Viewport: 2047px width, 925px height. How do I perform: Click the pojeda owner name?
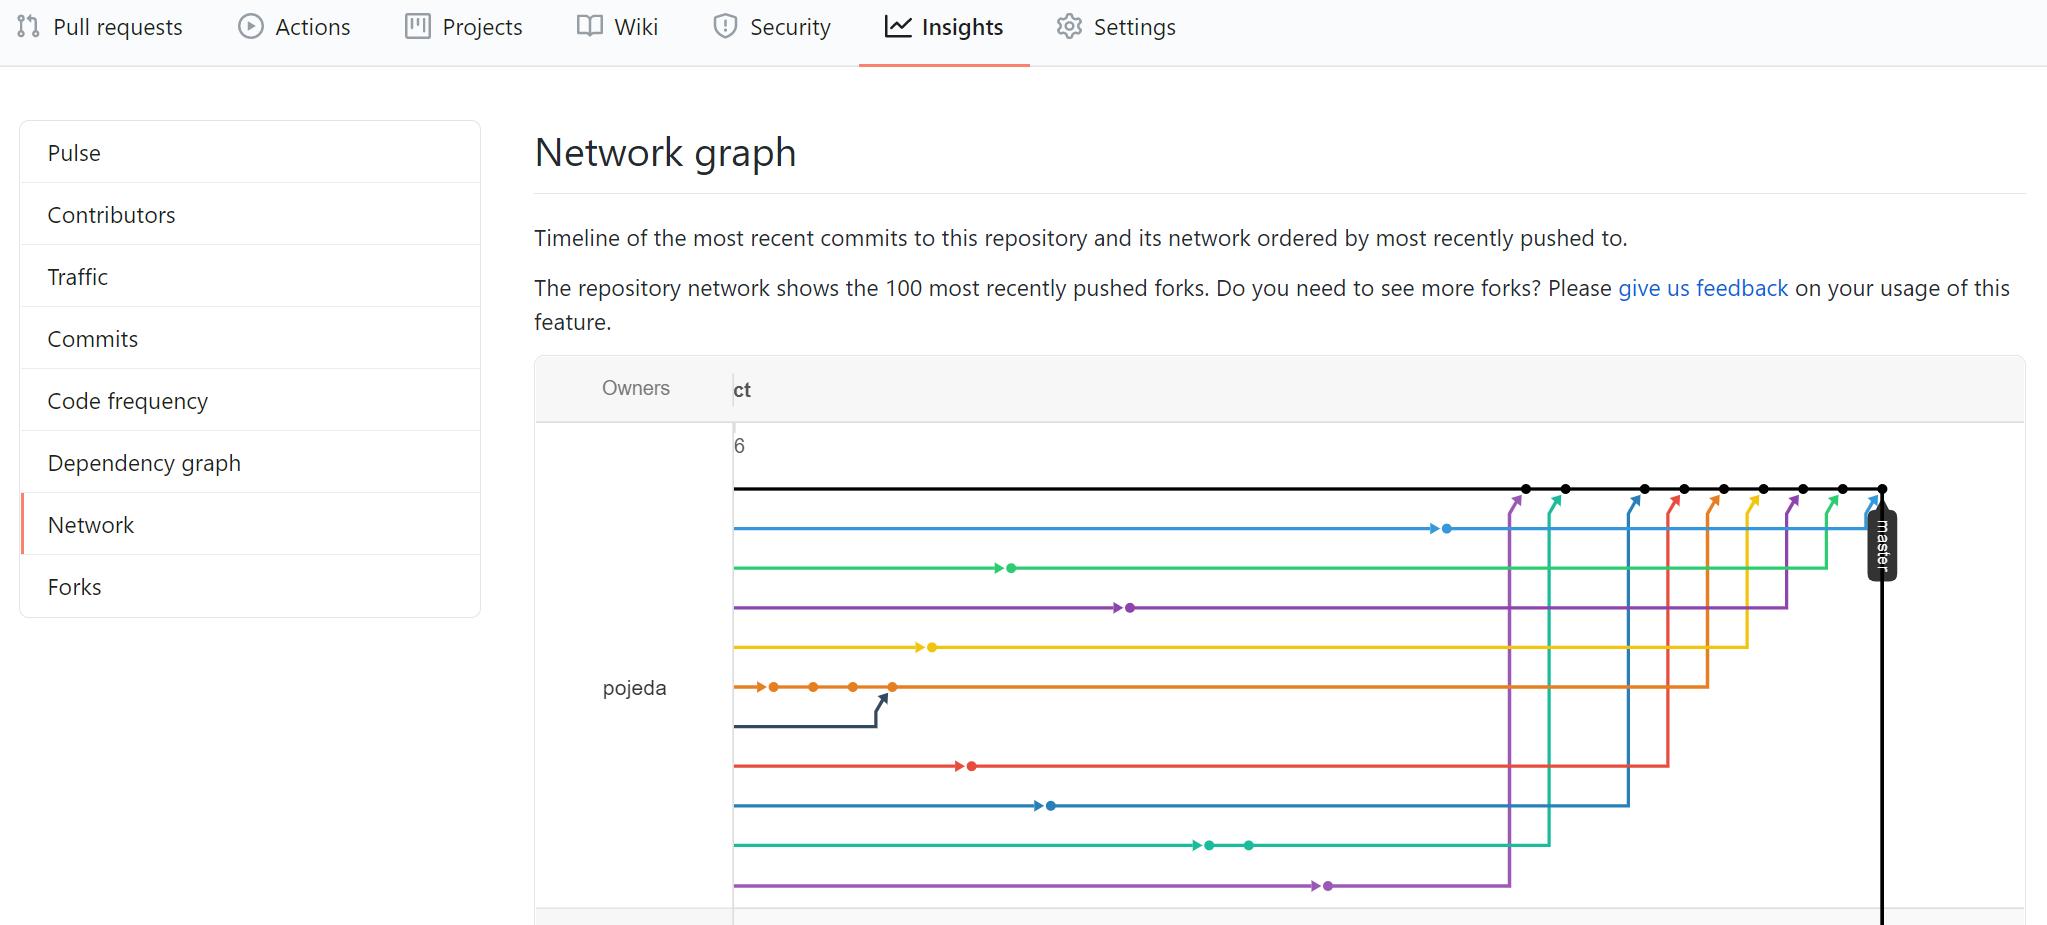tap(634, 688)
